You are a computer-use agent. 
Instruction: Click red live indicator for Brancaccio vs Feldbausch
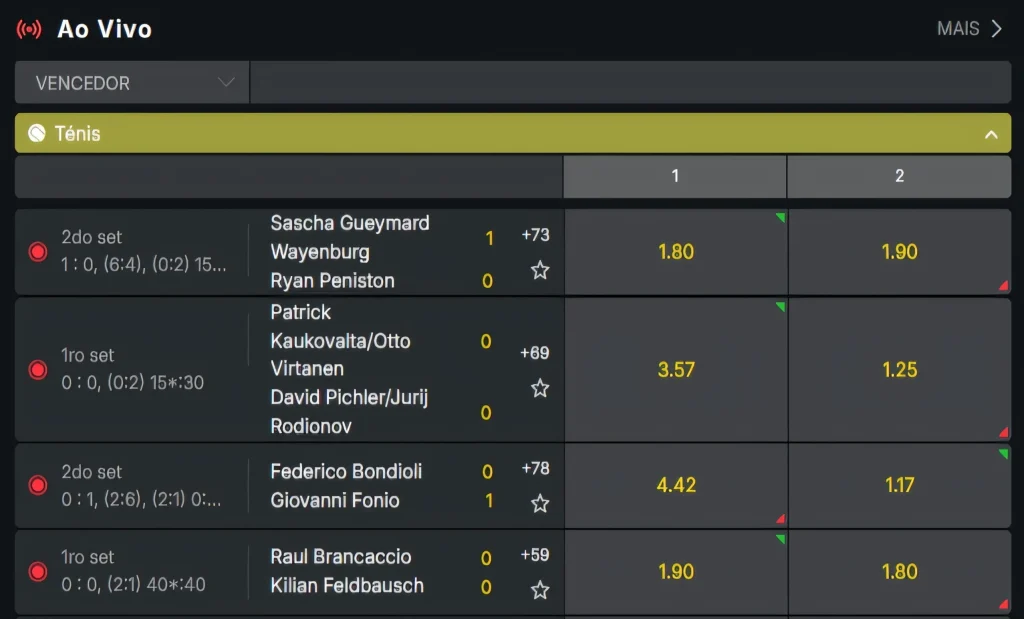point(38,572)
